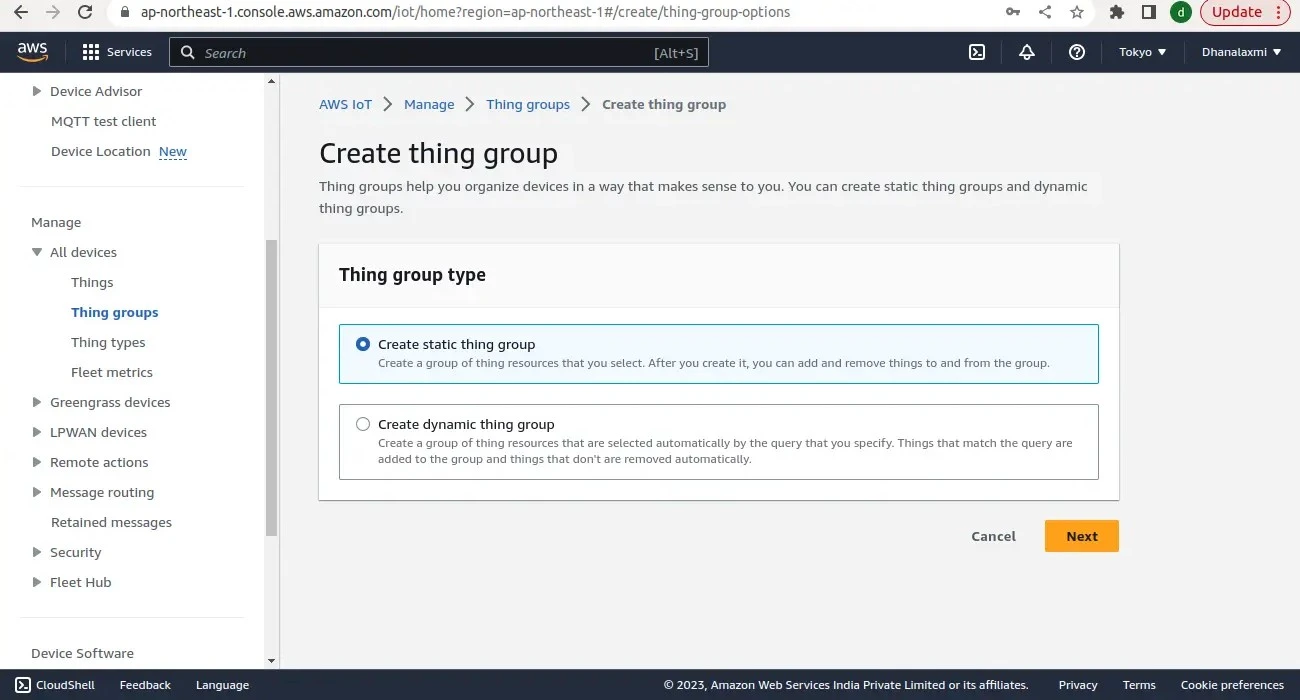Viewport: 1300px width, 700px height.
Task: Click the Device Software heading
Action: (82, 653)
